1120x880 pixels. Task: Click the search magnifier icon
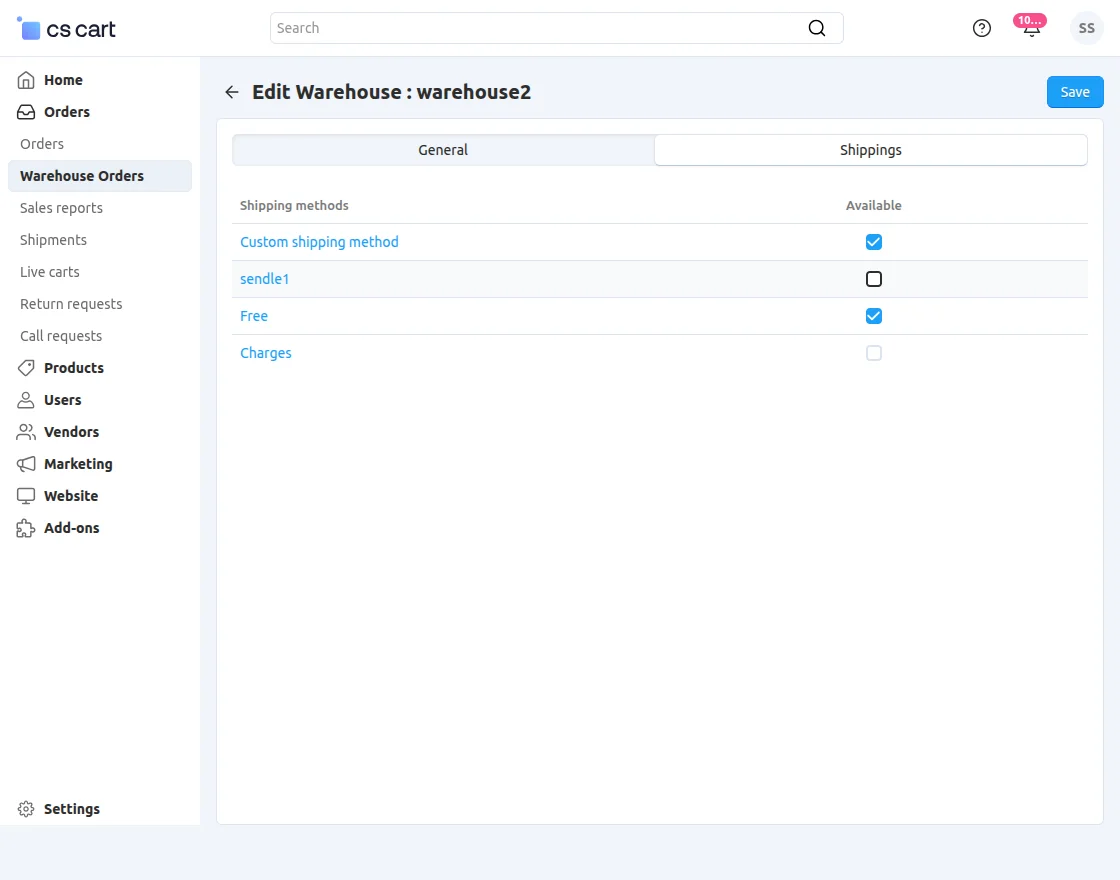(x=817, y=28)
